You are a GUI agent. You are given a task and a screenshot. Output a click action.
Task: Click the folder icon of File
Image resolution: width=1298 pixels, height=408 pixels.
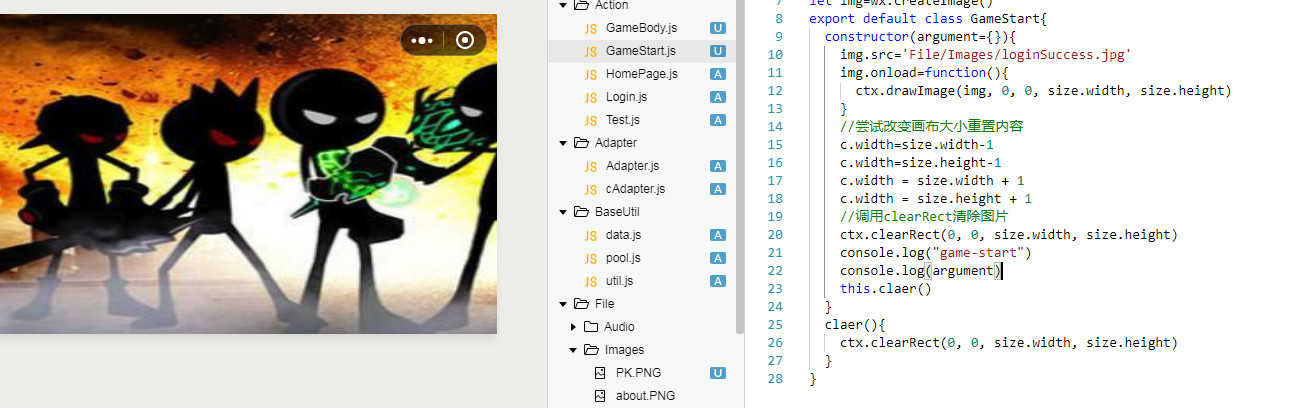coord(581,304)
